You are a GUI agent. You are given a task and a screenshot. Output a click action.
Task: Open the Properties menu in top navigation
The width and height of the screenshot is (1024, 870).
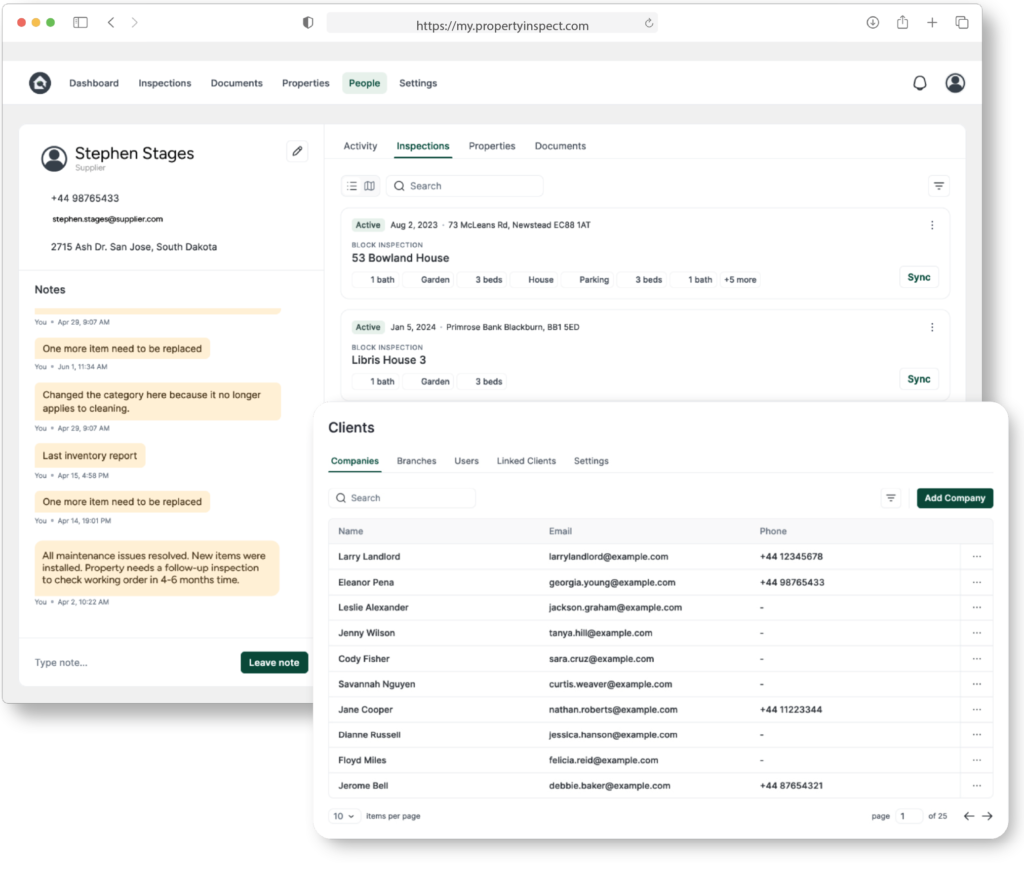point(305,83)
